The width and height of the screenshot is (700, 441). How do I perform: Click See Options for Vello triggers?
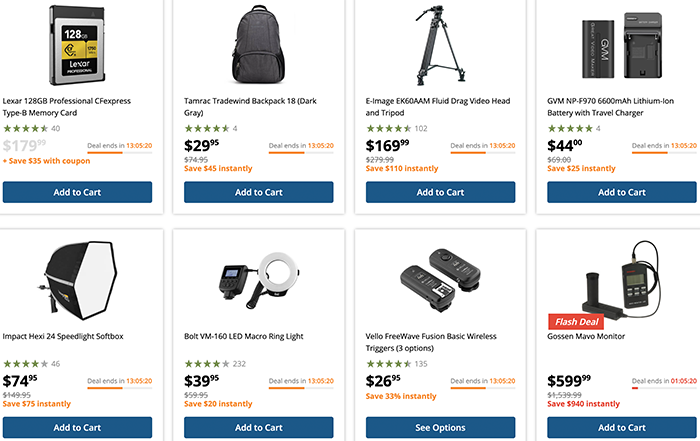pos(440,428)
